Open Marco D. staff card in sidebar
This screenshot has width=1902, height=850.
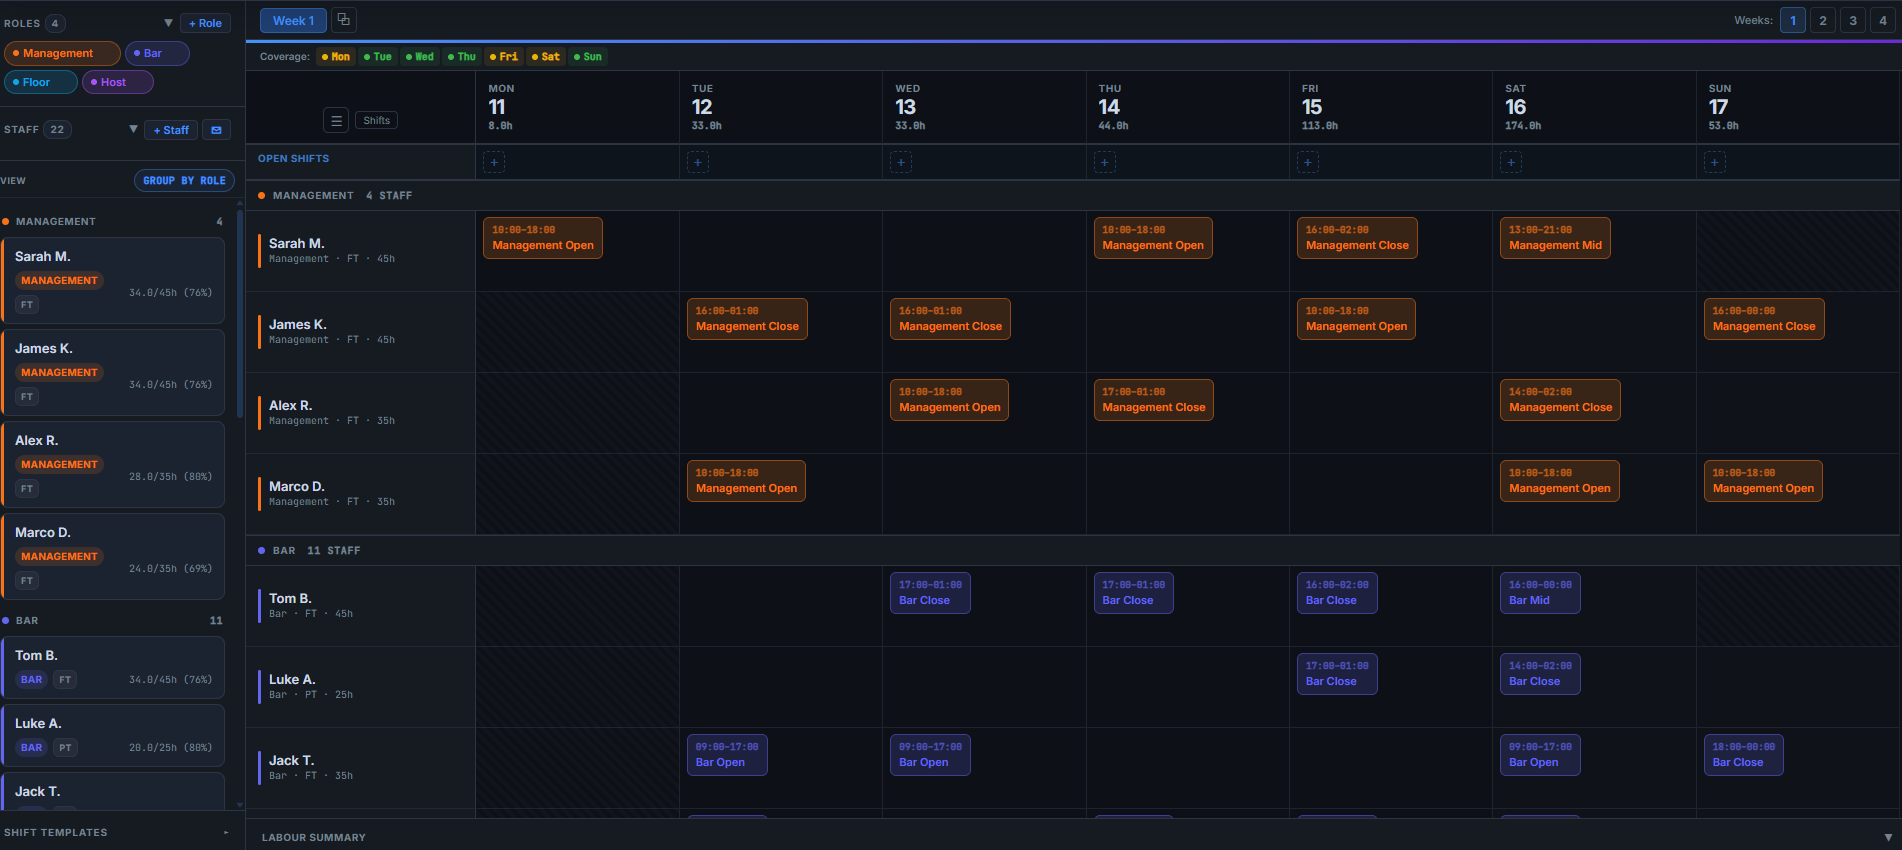click(113, 556)
